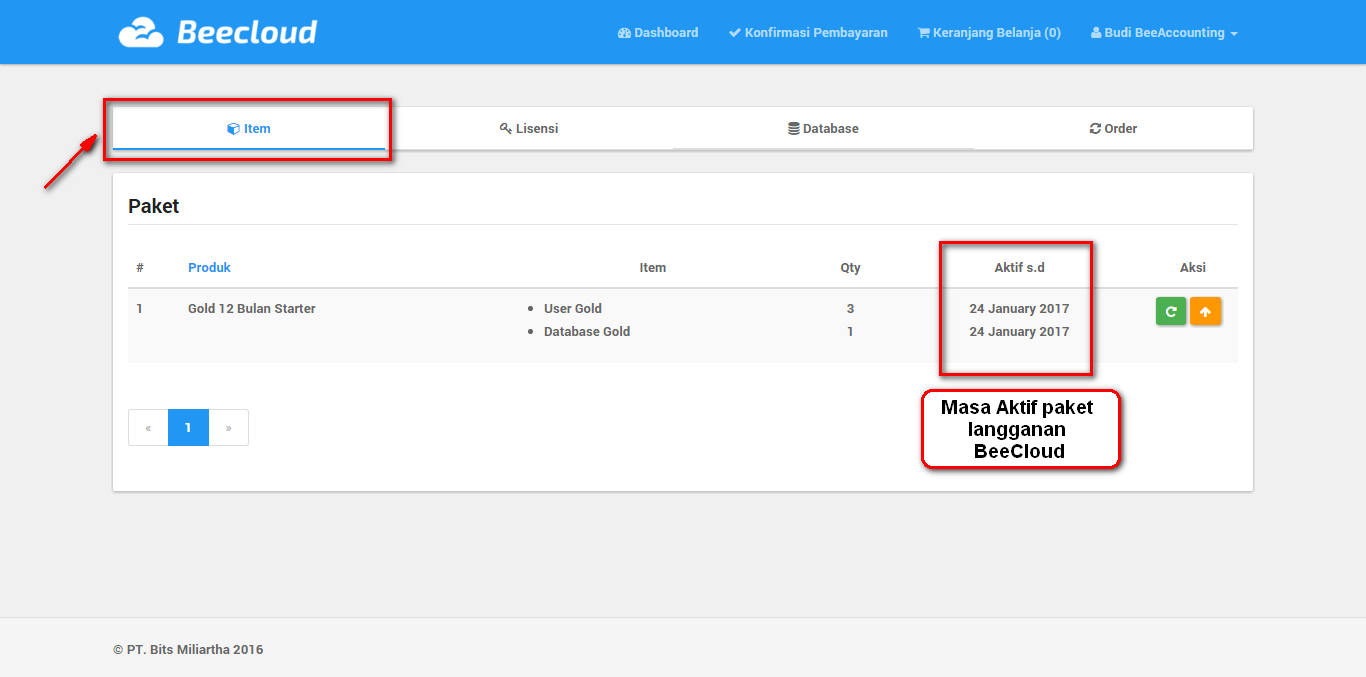Click the PT. Bits Miliartha 2016 footer
The height and width of the screenshot is (677, 1366).
pyautogui.click(x=188, y=650)
